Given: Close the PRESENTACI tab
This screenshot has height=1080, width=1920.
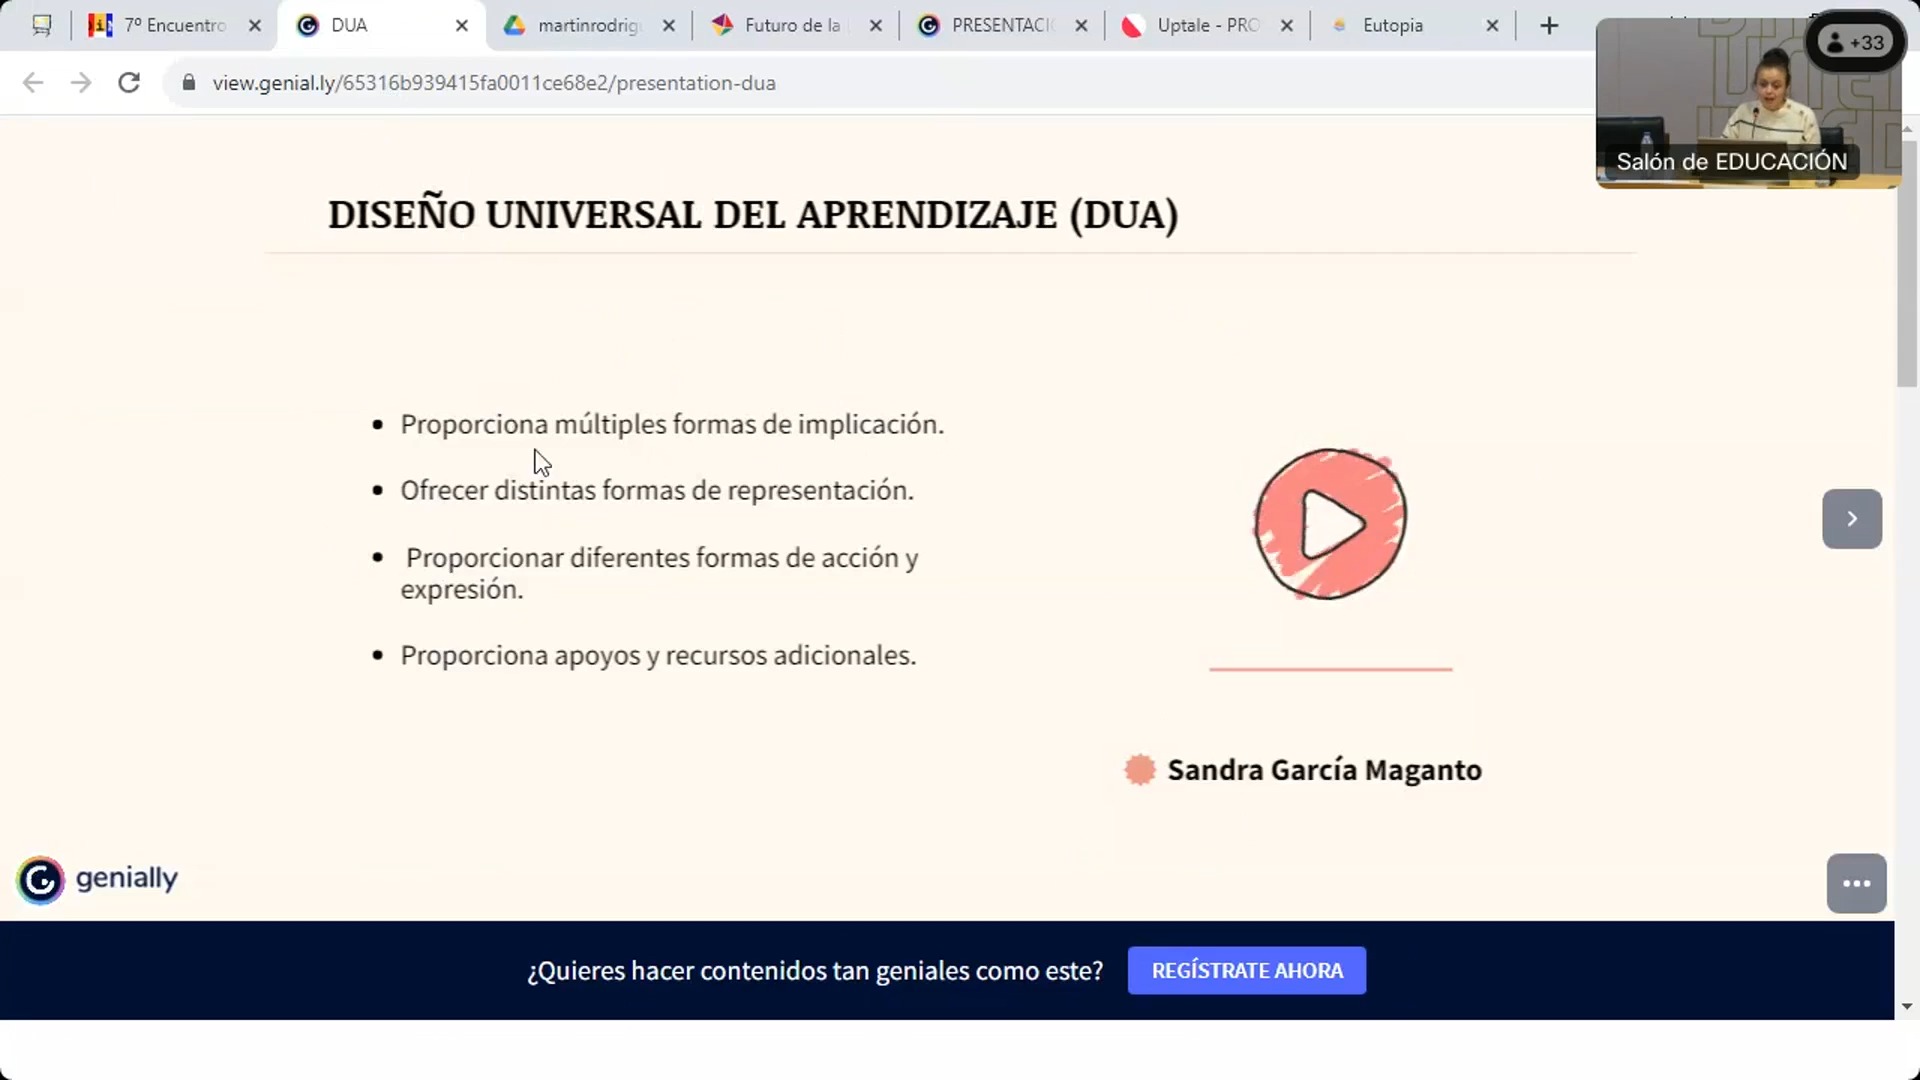Looking at the screenshot, I should tap(1081, 26).
